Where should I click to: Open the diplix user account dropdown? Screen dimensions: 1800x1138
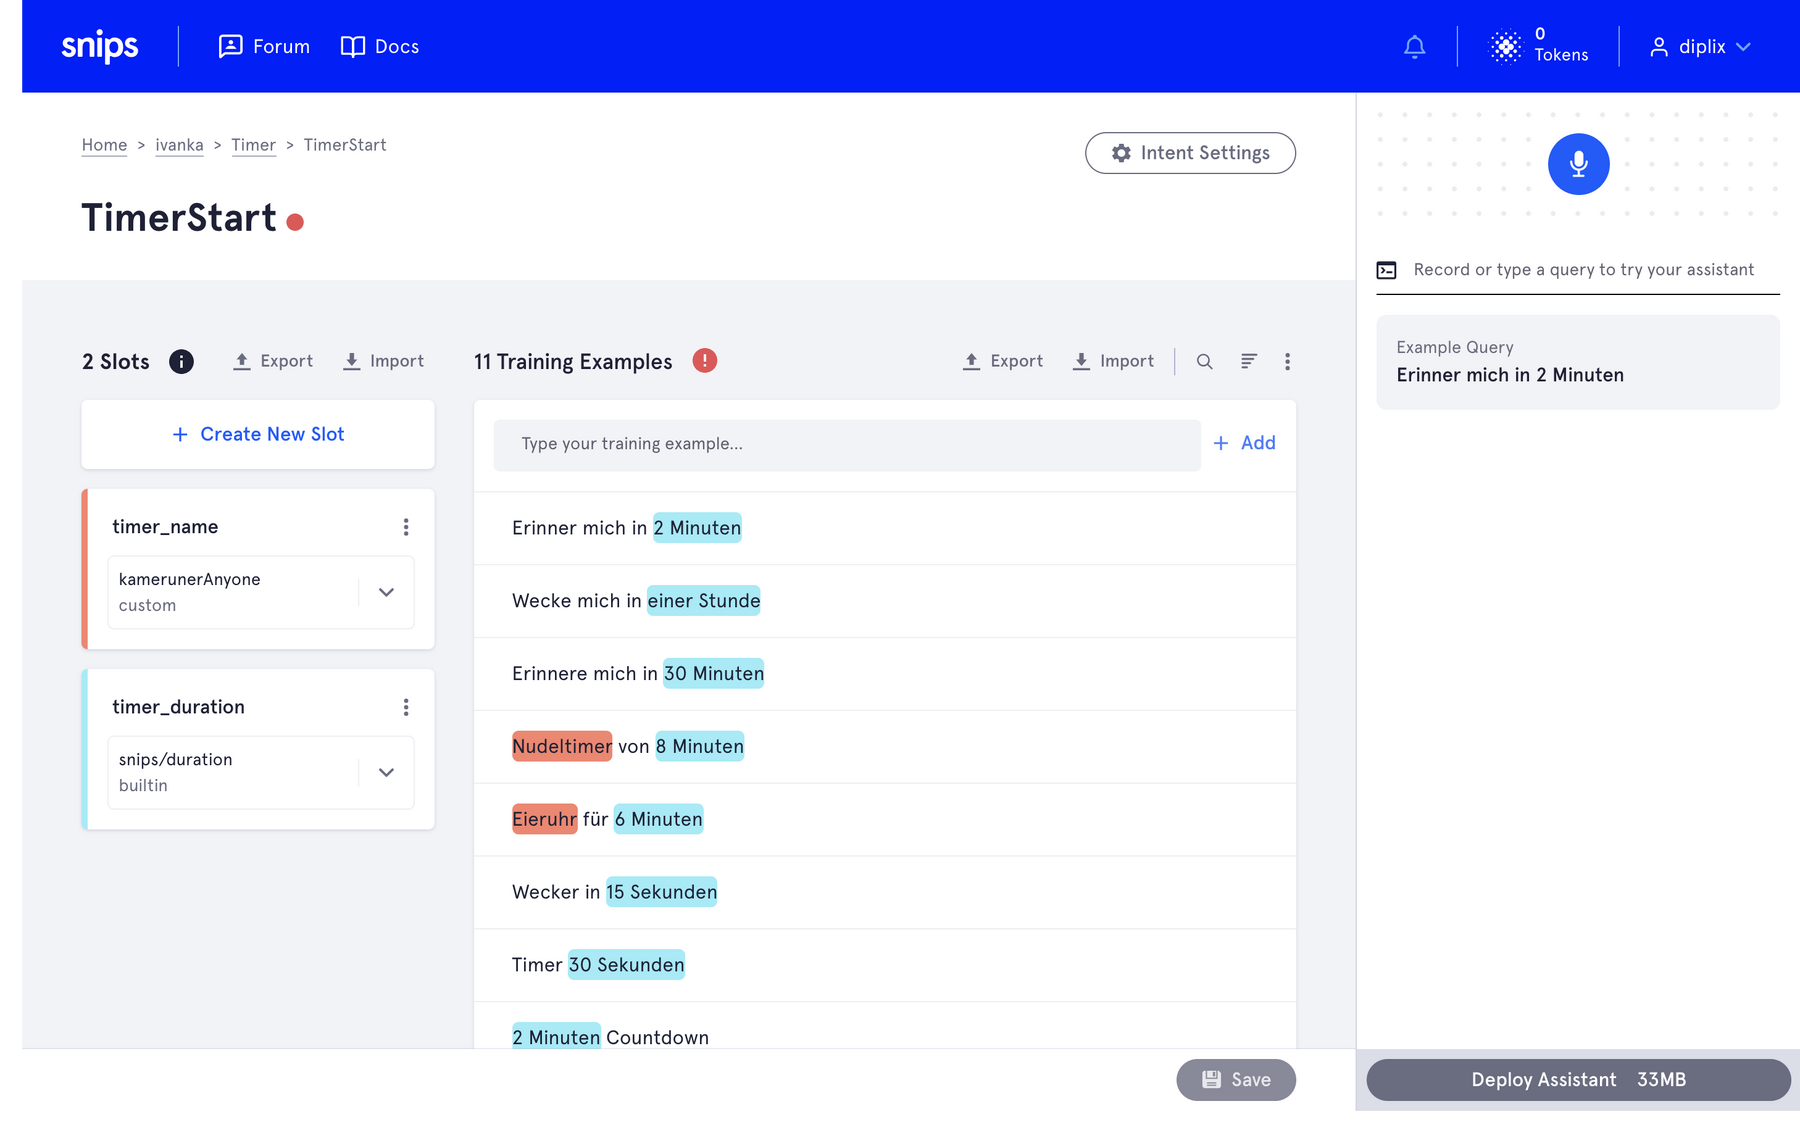(1700, 47)
